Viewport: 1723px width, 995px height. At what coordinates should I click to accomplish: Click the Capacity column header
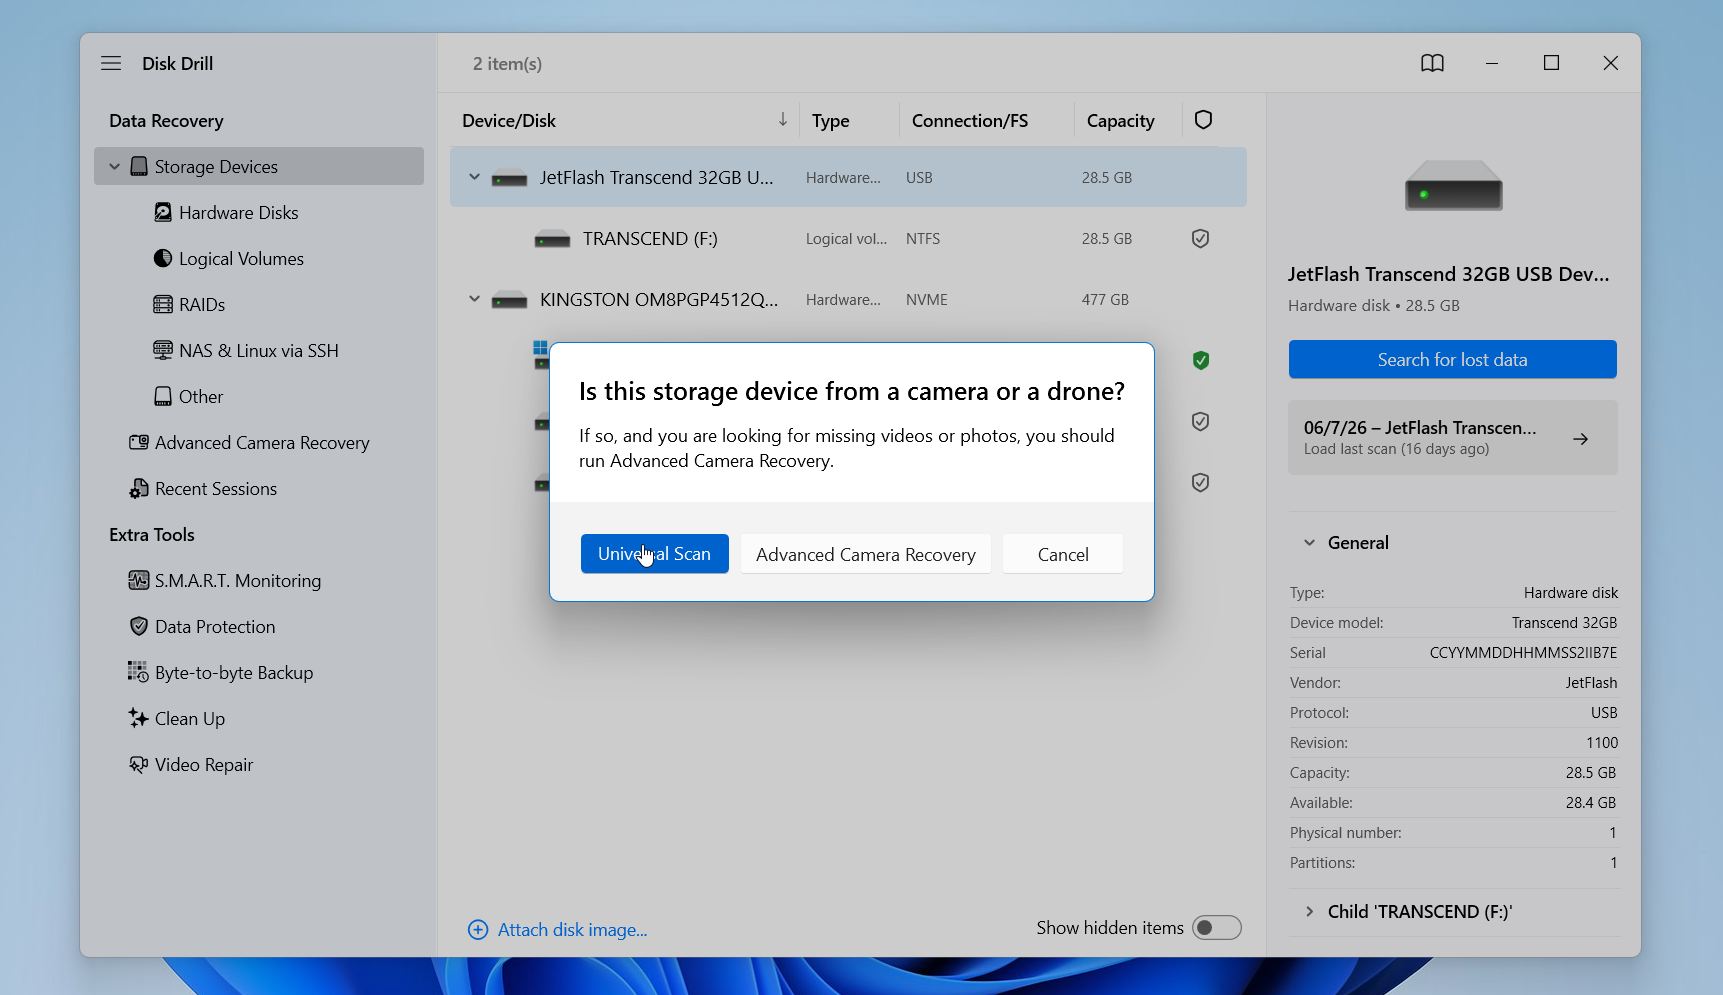(x=1120, y=120)
